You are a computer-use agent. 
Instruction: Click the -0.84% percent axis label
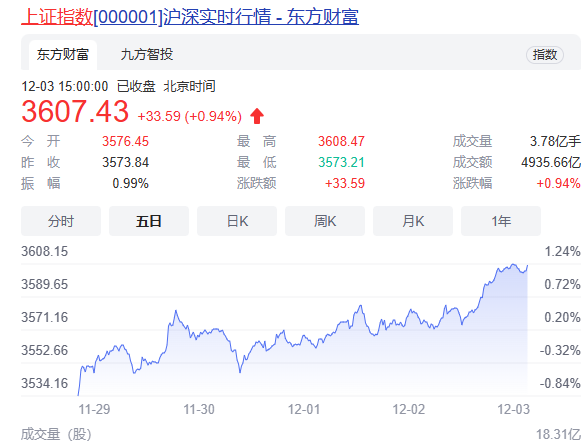tap(560, 383)
